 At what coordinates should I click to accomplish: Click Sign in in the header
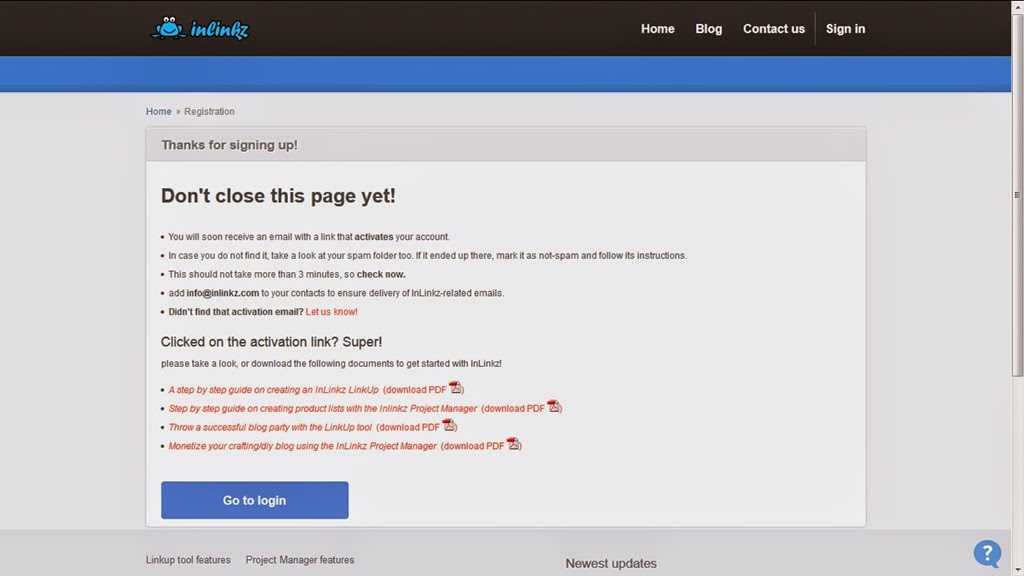click(845, 29)
